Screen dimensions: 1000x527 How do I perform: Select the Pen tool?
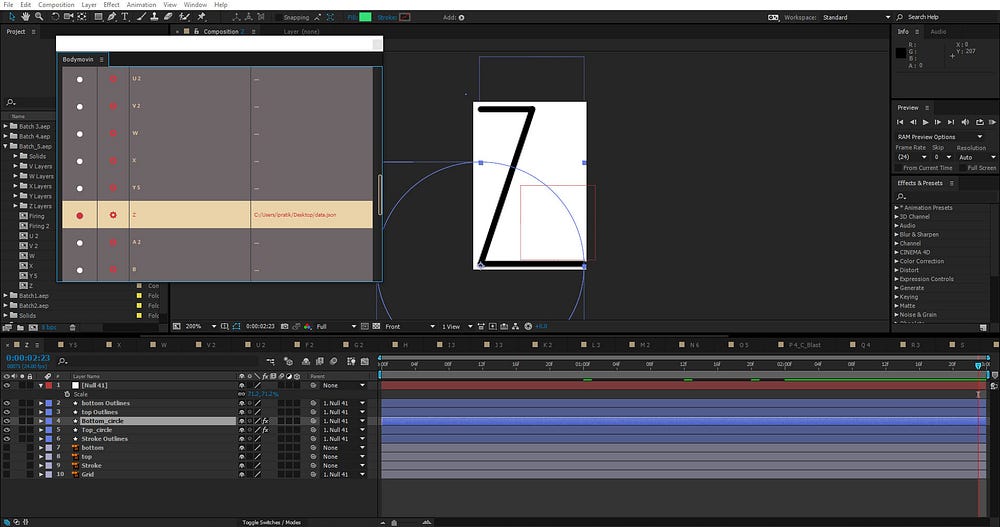pos(112,17)
